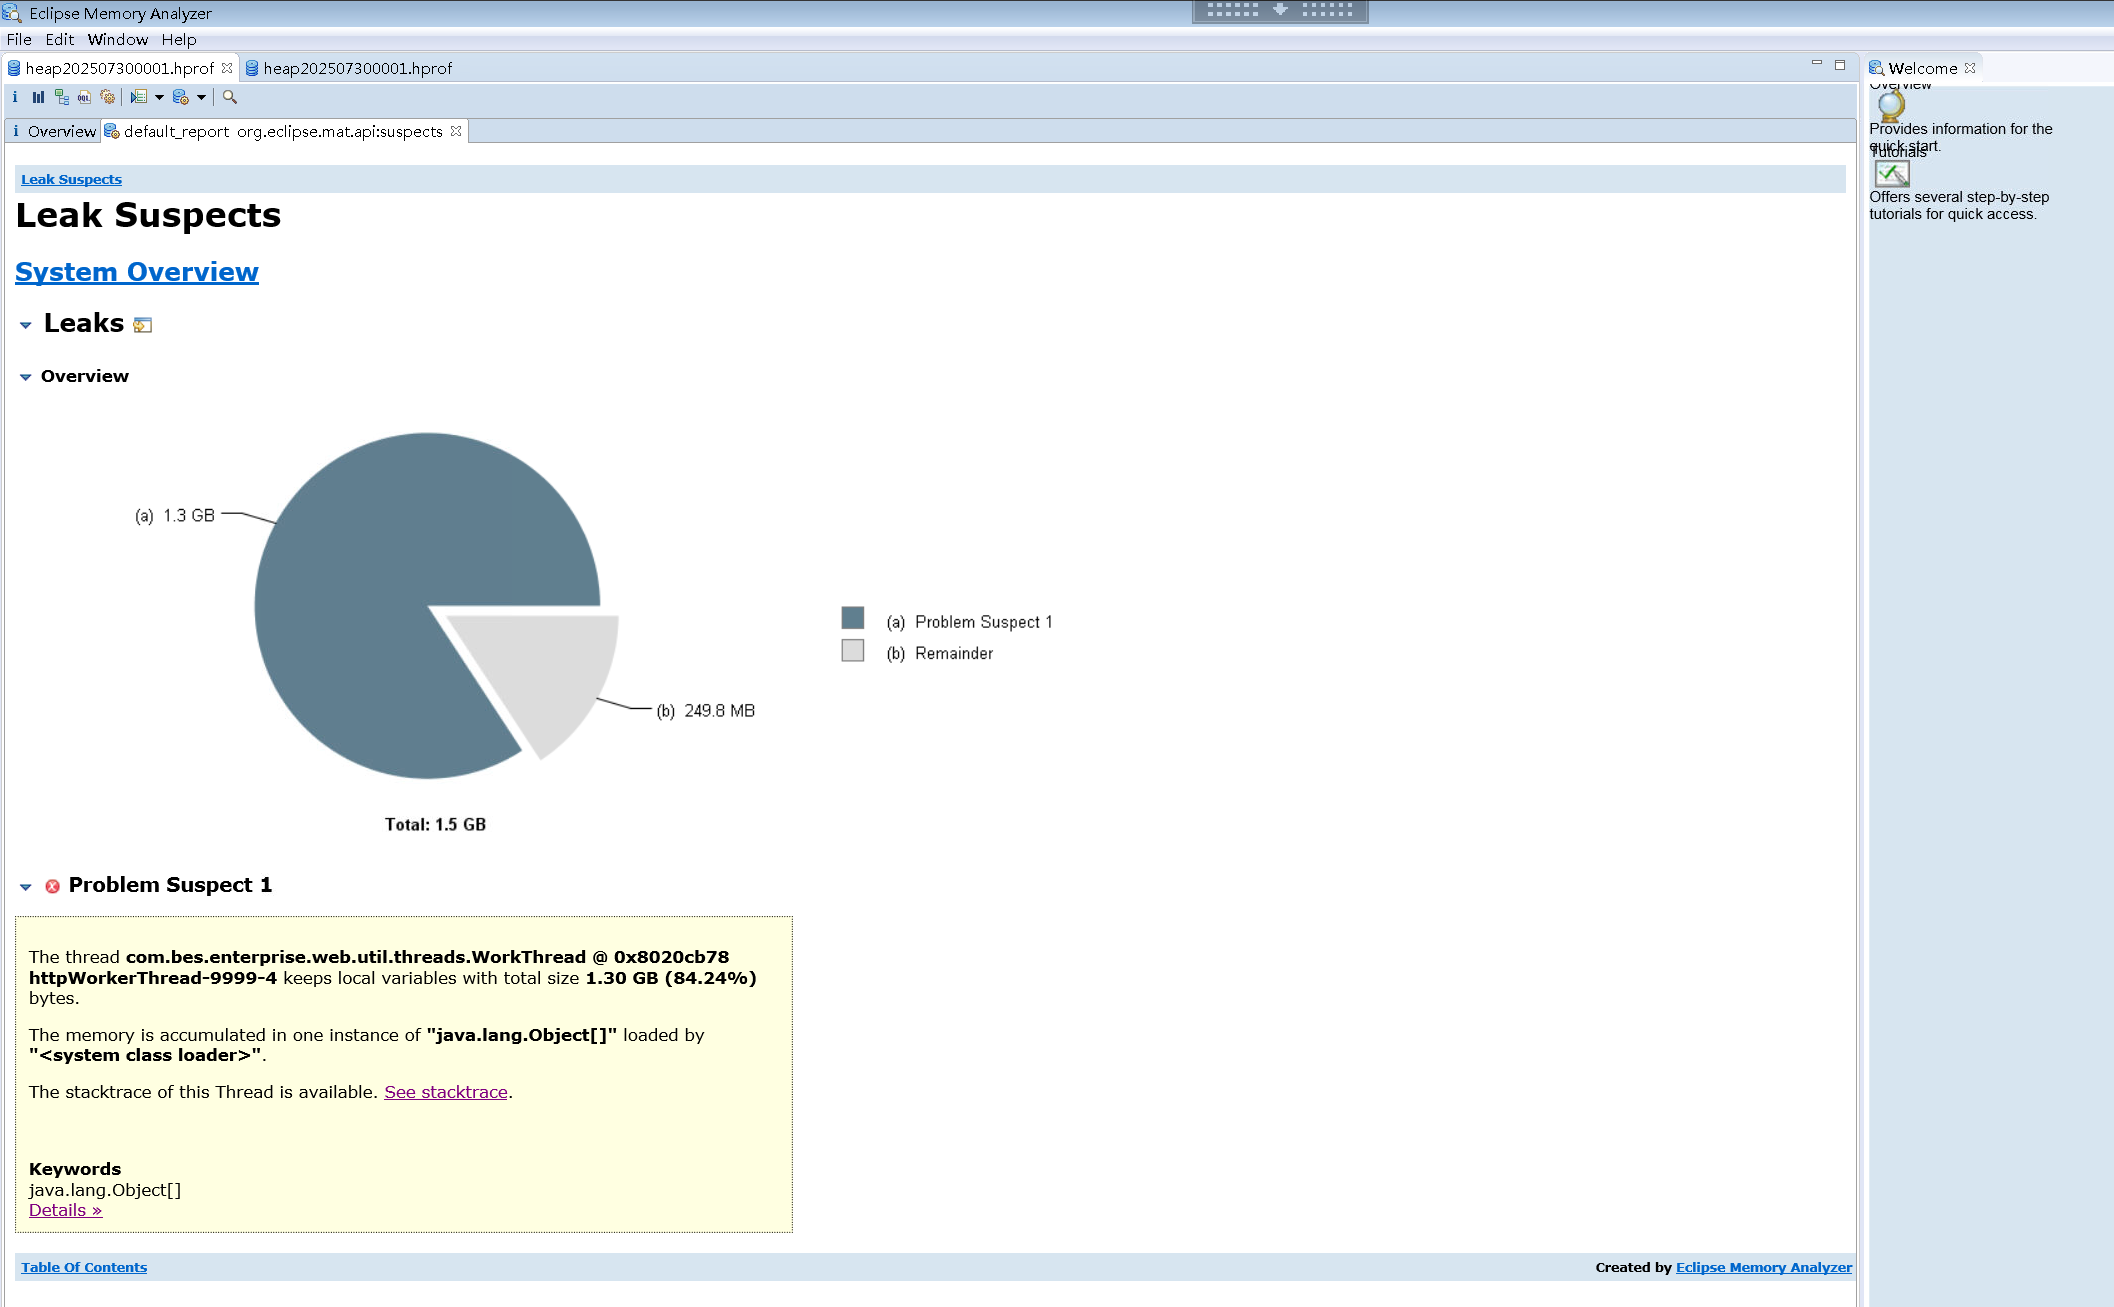2114x1307 pixels.
Task: Click the Remainder legend color swatch
Action: click(853, 650)
